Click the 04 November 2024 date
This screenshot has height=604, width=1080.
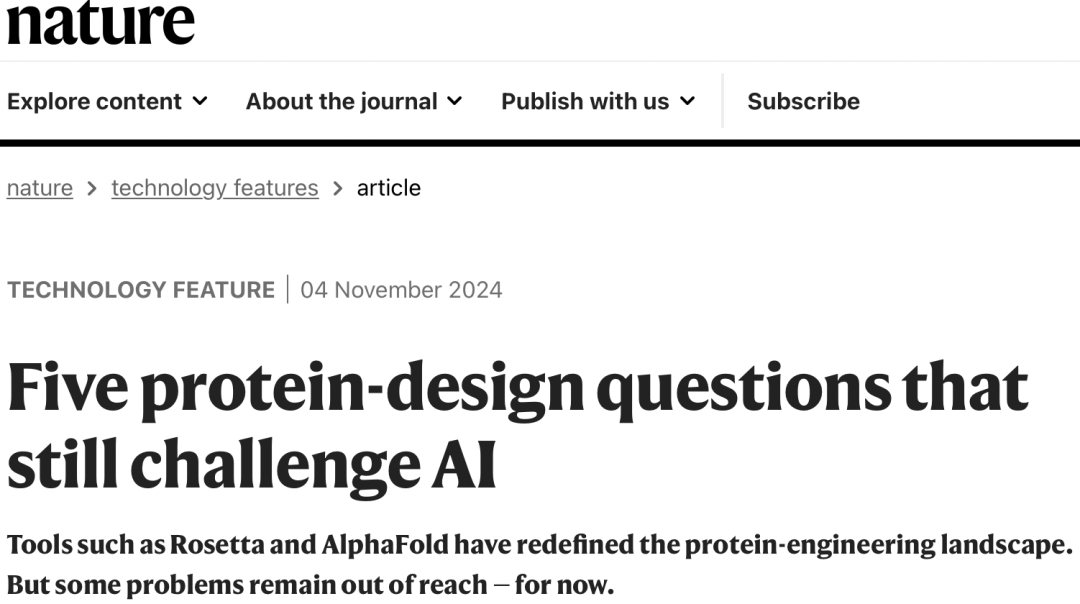pyautogui.click(x=401, y=290)
